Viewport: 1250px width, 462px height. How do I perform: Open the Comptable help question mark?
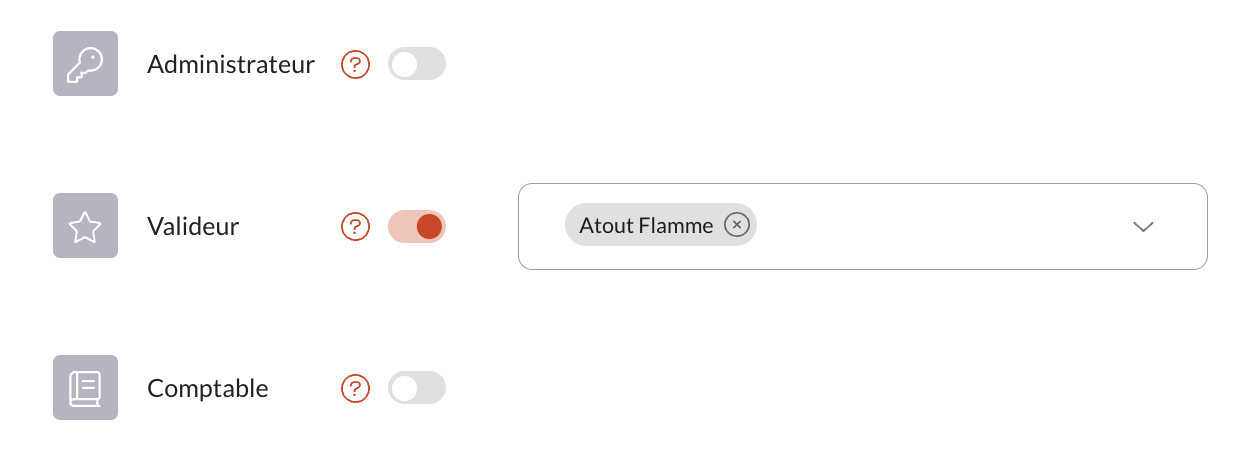(355, 388)
